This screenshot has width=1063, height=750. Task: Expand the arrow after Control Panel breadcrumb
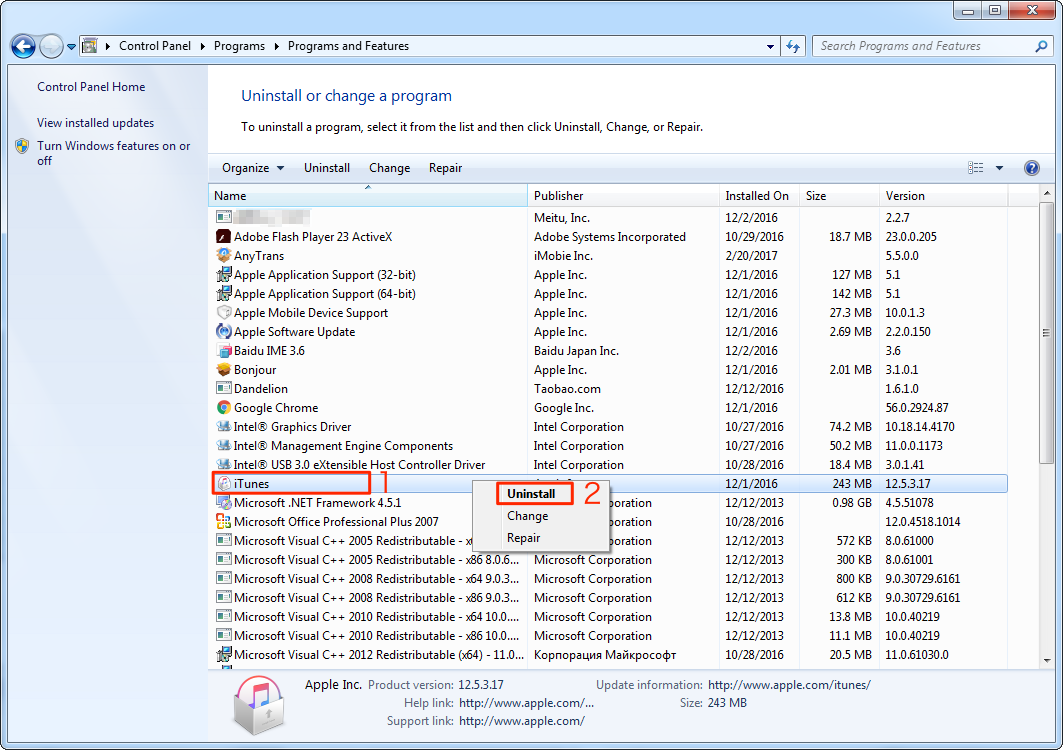coord(203,46)
